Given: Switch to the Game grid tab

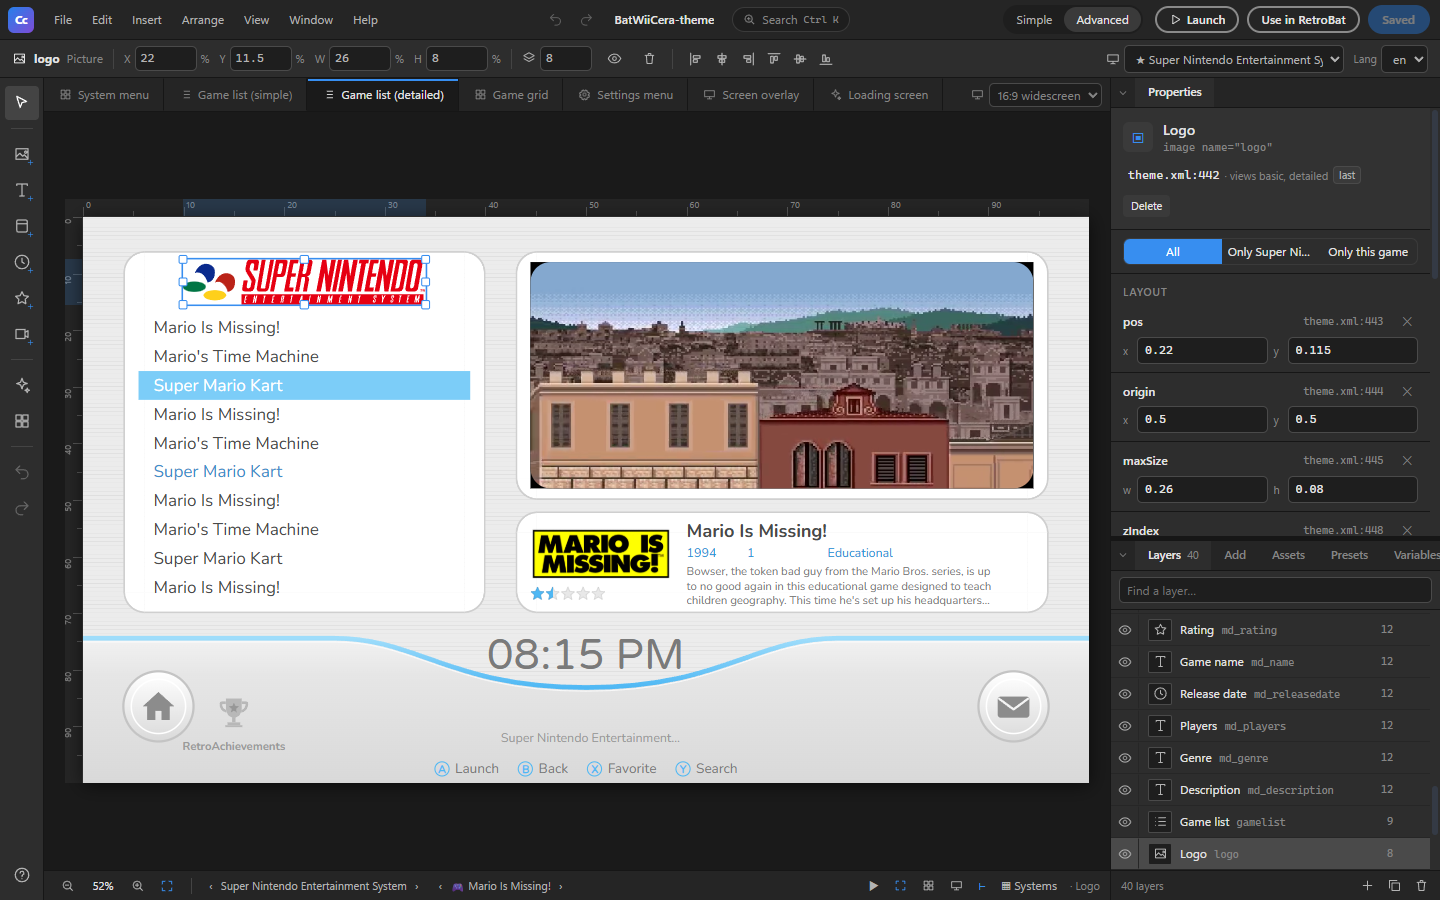Looking at the screenshot, I should coord(511,95).
